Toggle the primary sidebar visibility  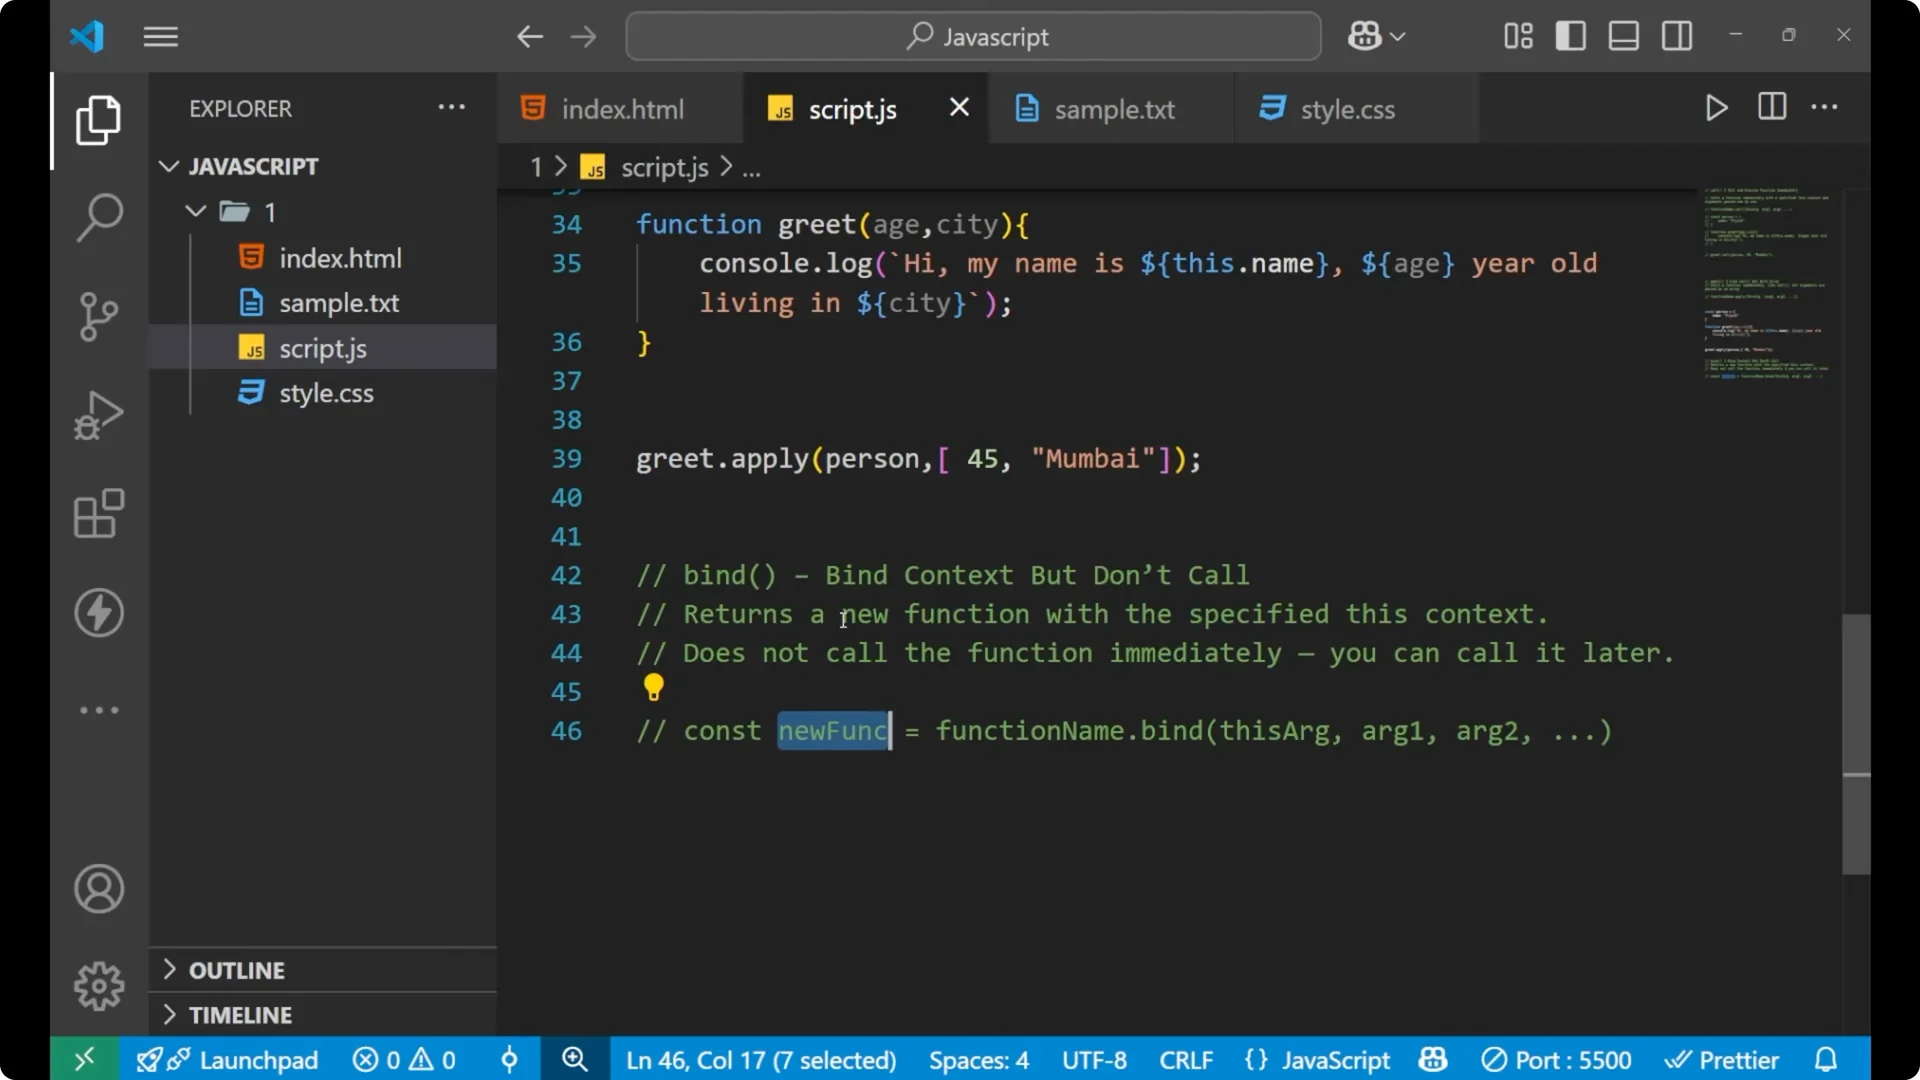click(x=1570, y=35)
